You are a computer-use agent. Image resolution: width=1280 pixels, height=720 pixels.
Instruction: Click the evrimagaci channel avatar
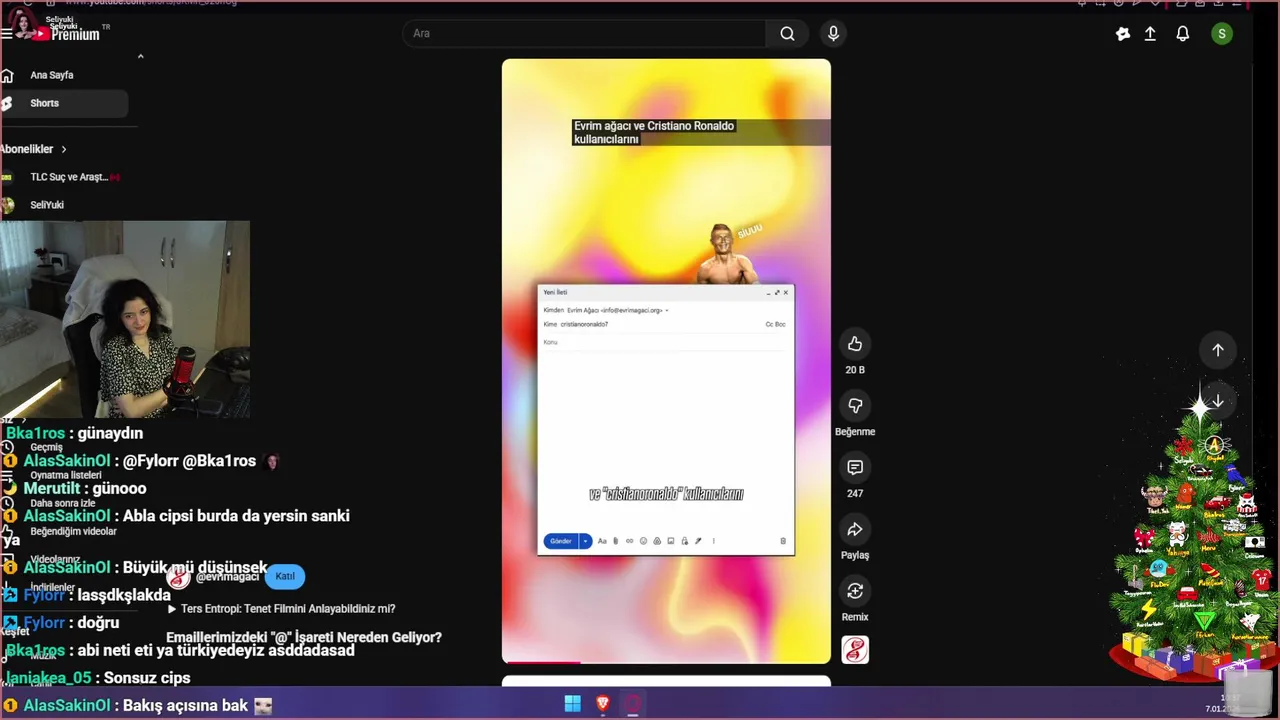click(179, 577)
